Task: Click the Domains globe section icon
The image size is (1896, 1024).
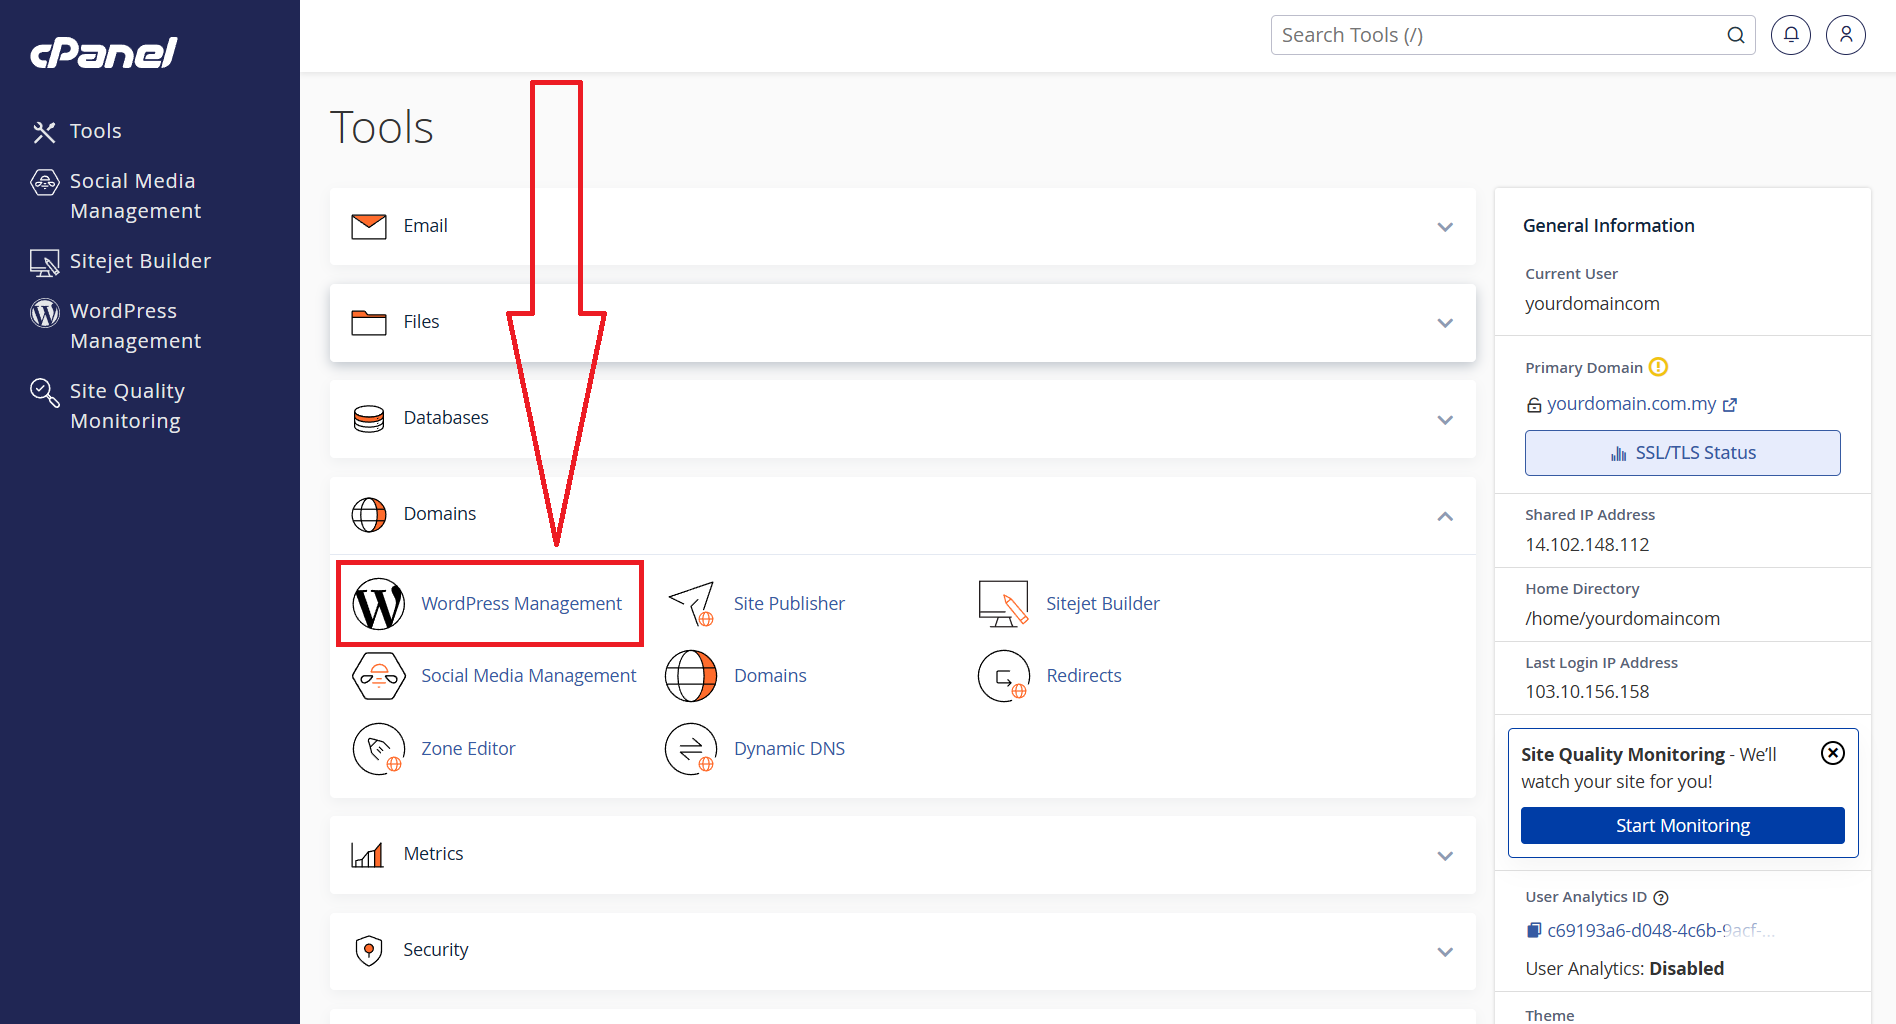Action: tap(369, 515)
